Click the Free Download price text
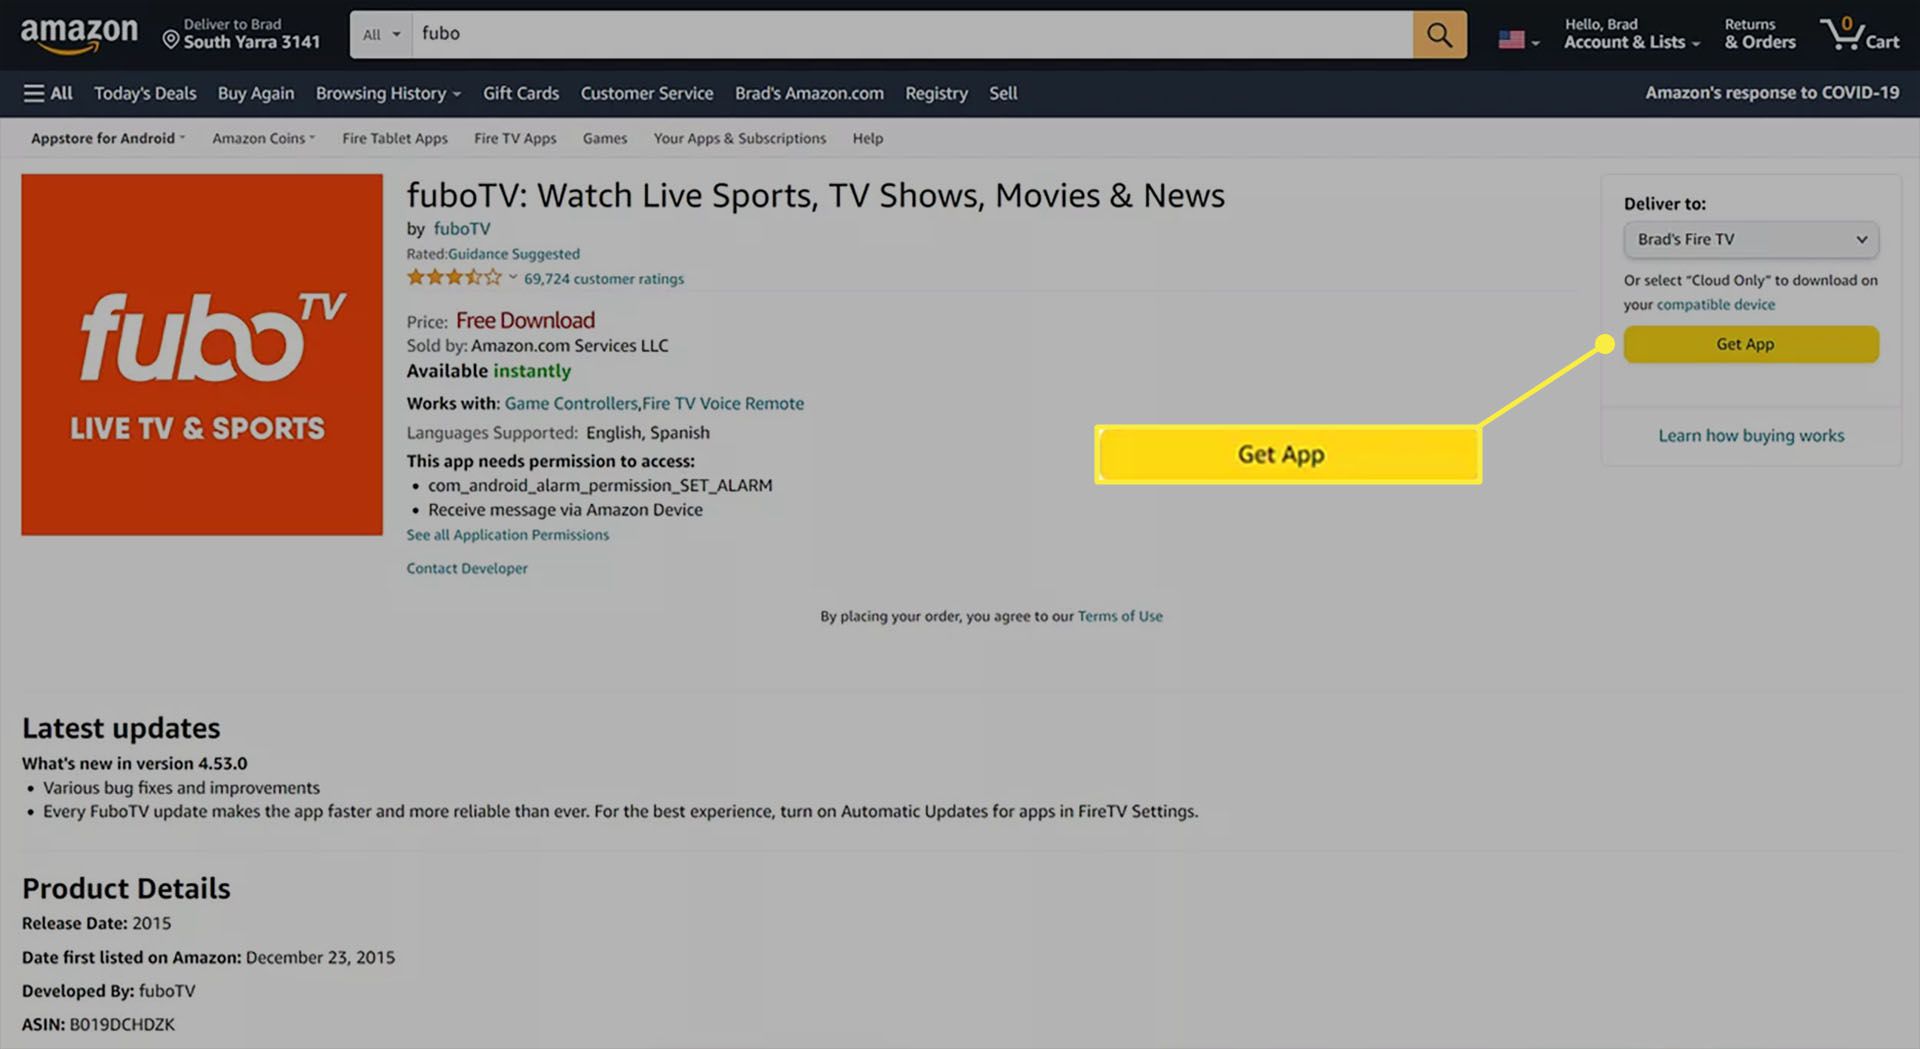Viewport: 1920px width, 1049px height. [525, 320]
